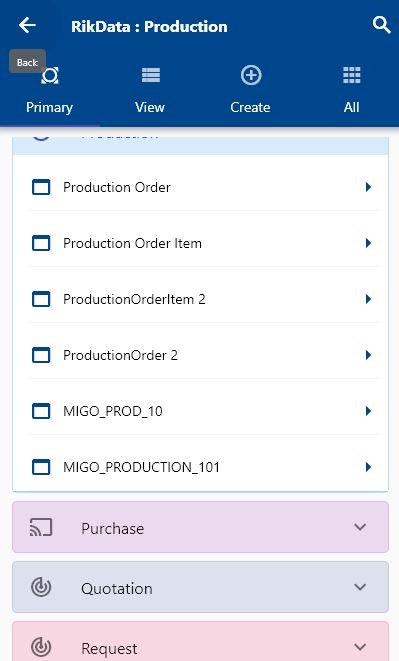Click the arrow next to ProductionOrderItem 2
Viewport: 399px width, 661px height.
[368, 299]
